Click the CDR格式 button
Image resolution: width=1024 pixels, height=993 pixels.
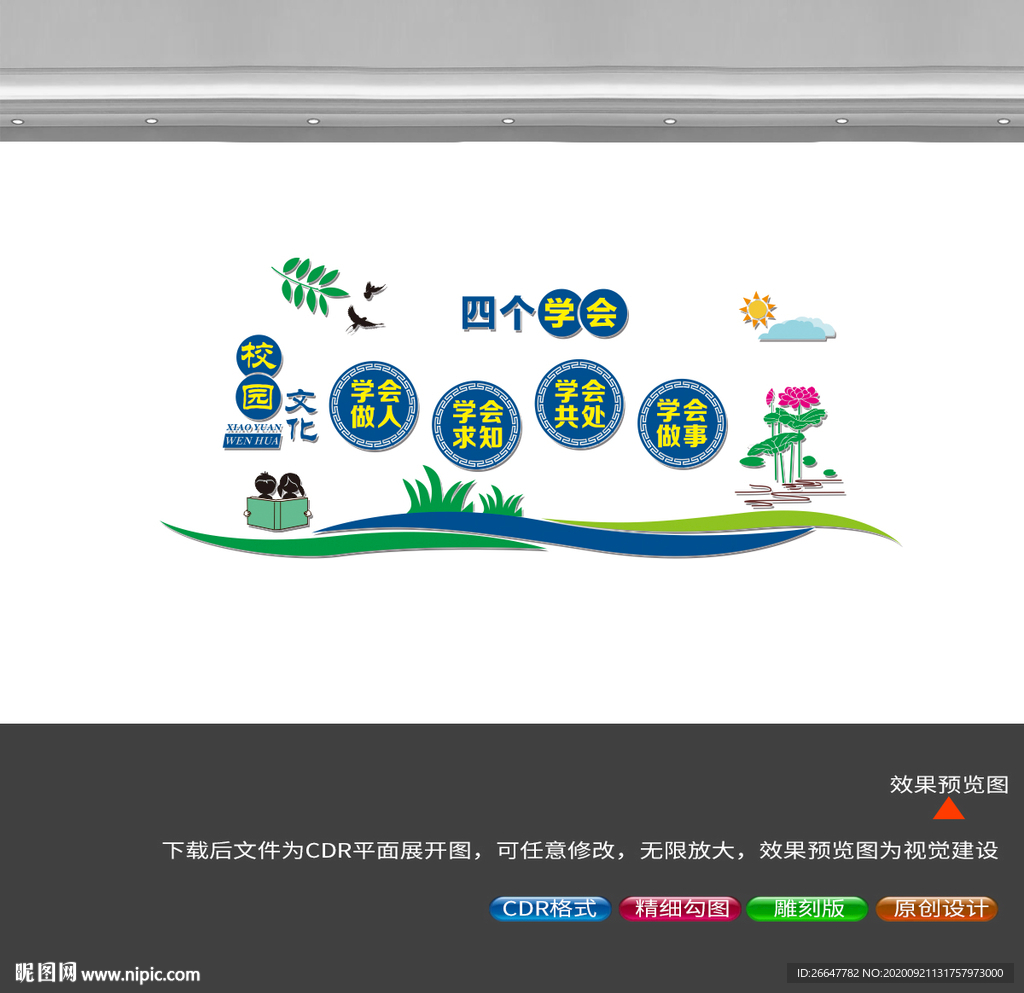(549, 909)
